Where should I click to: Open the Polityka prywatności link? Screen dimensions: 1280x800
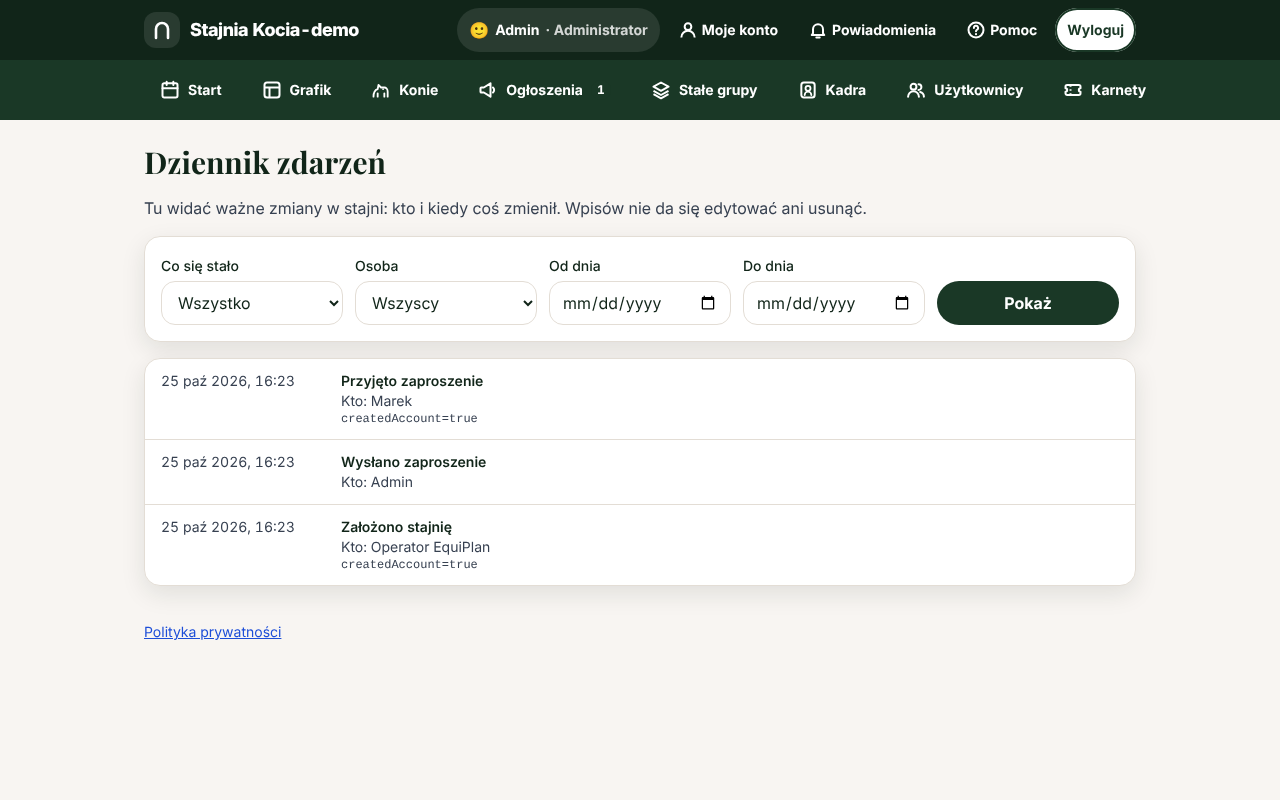click(213, 632)
